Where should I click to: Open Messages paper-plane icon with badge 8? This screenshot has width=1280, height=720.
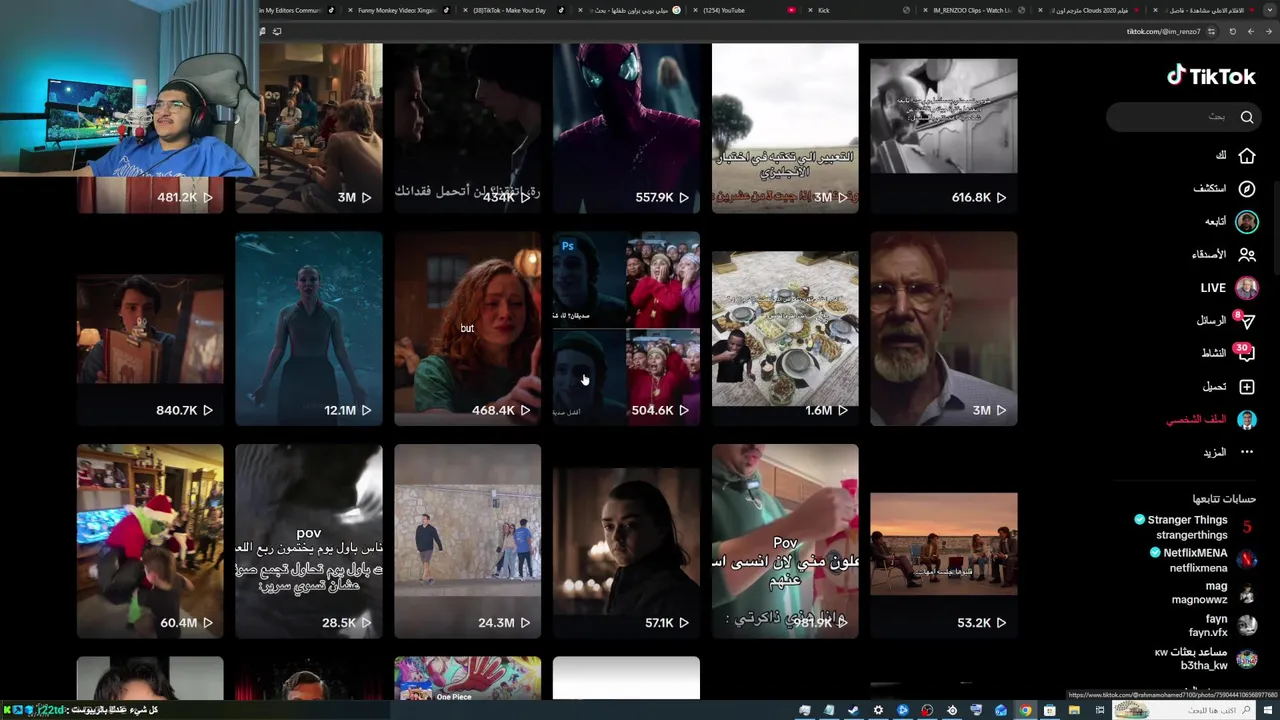[1246, 320]
